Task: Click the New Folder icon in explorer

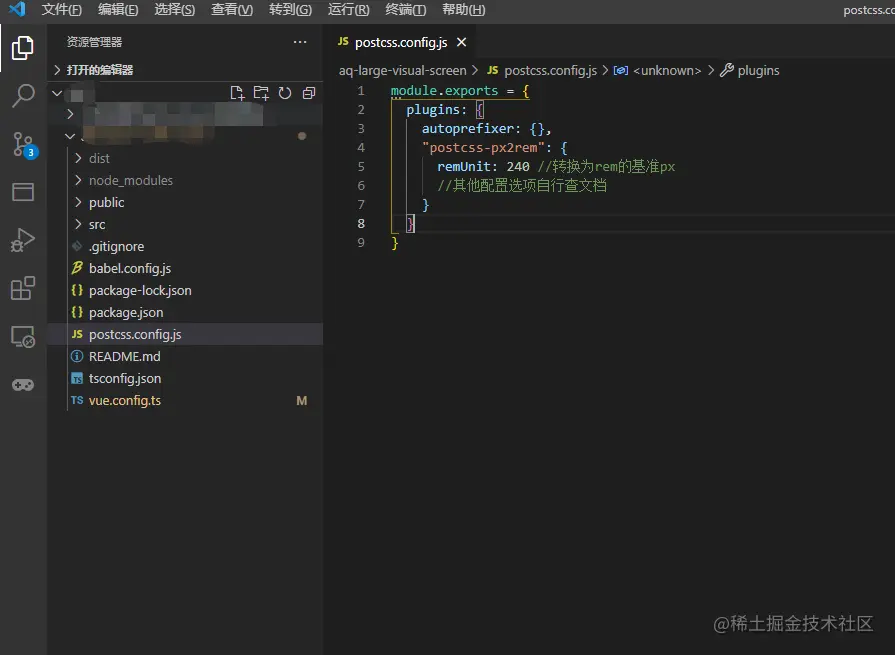Action: [x=261, y=93]
